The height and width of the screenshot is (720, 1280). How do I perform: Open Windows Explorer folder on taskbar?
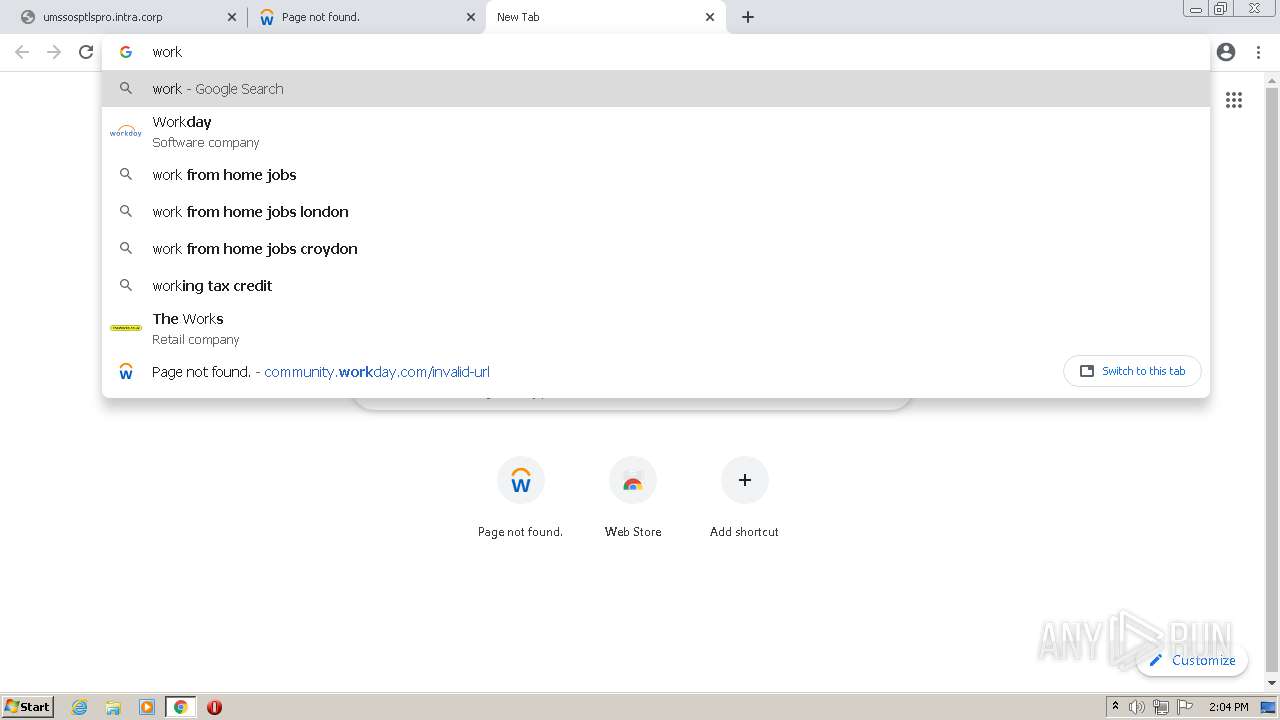pos(113,707)
